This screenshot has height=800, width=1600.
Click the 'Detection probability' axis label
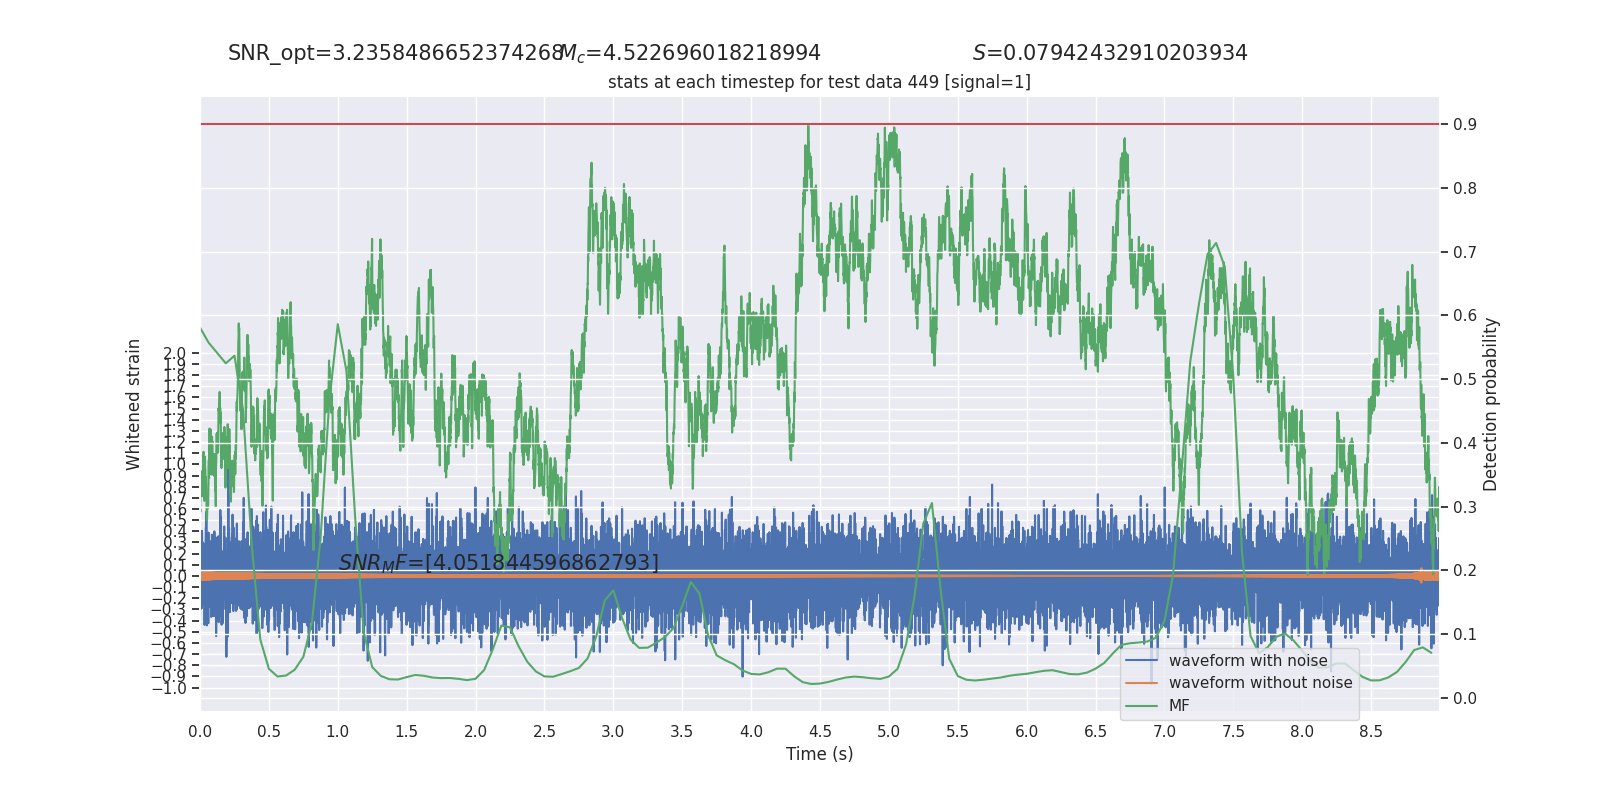pos(1490,405)
